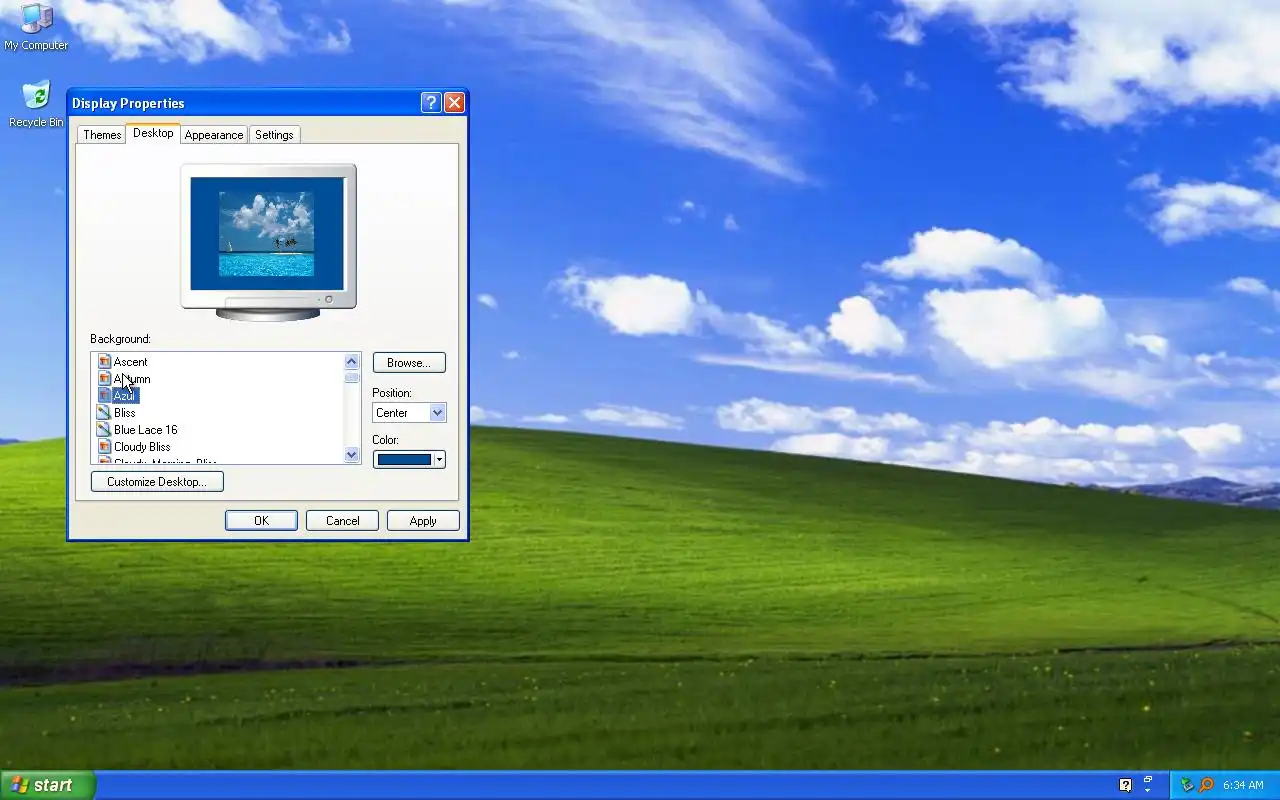The image size is (1280, 800).
Task: Select the Recycle Bin desktop icon
Action: [x=36, y=104]
